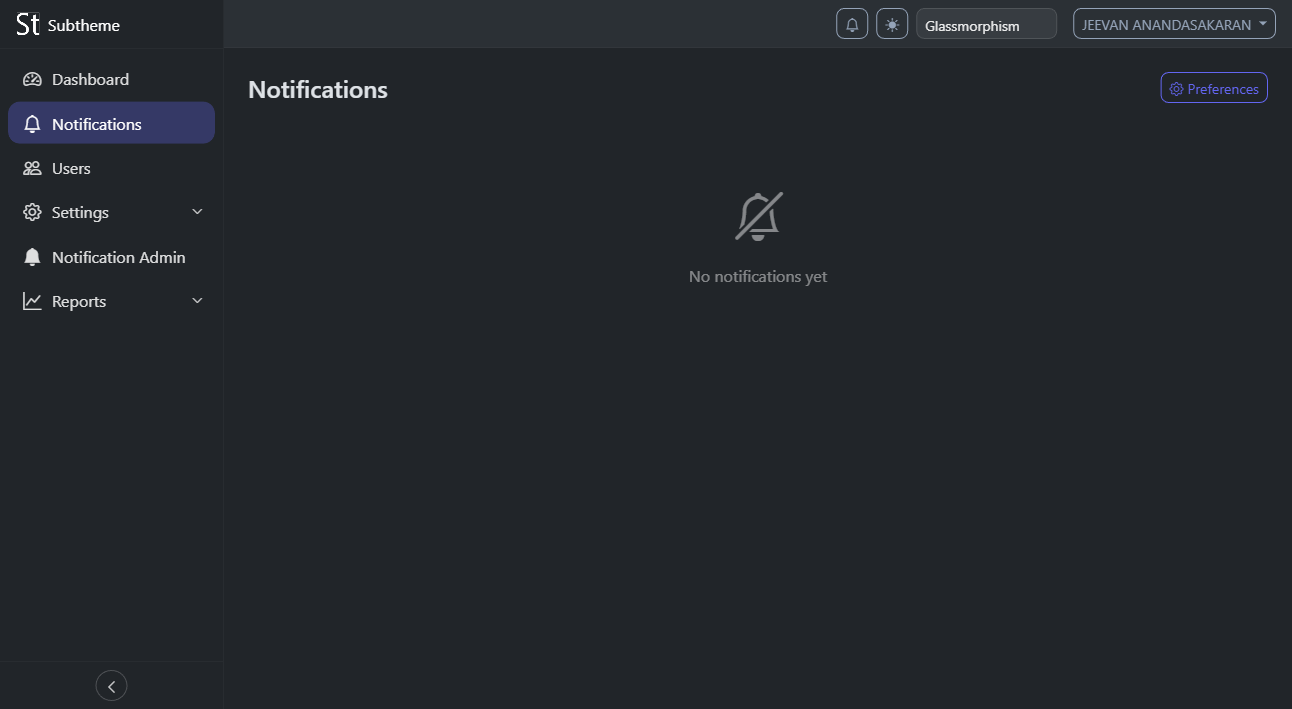The width and height of the screenshot is (1292, 709).
Task: Open notification Preferences
Action: pyautogui.click(x=1214, y=88)
